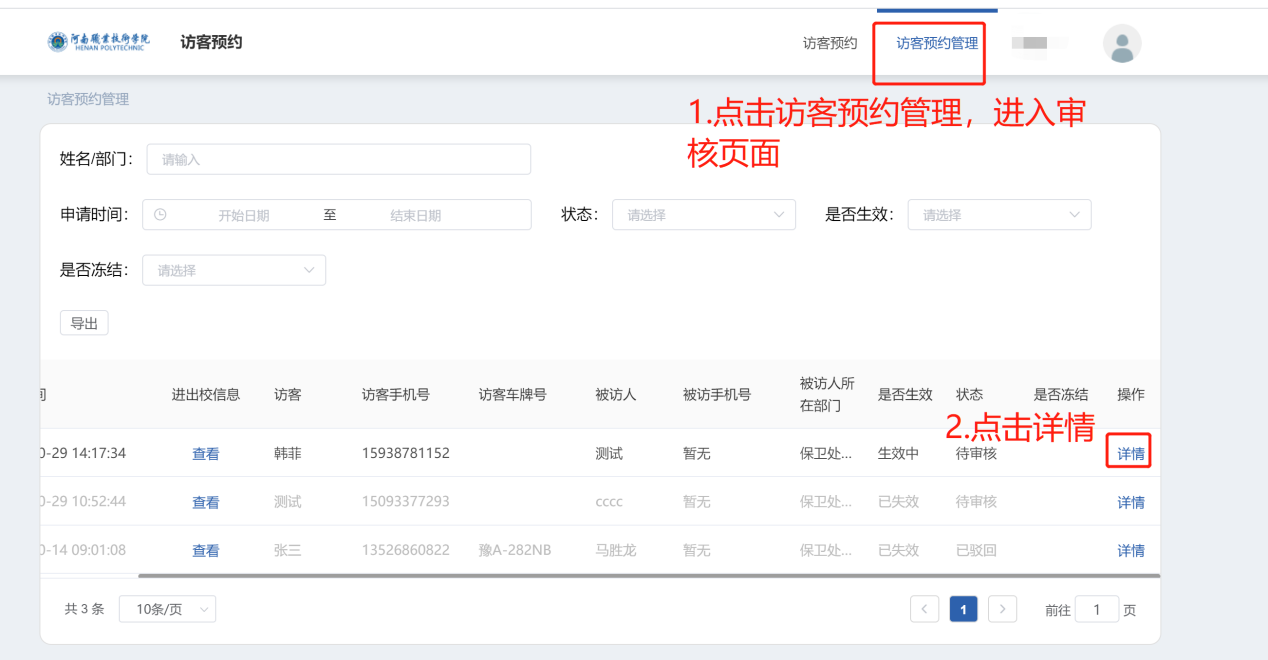The height and width of the screenshot is (660, 1268).
Task: Switch to 访客预约管理 tab
Action: pos(937,44)
